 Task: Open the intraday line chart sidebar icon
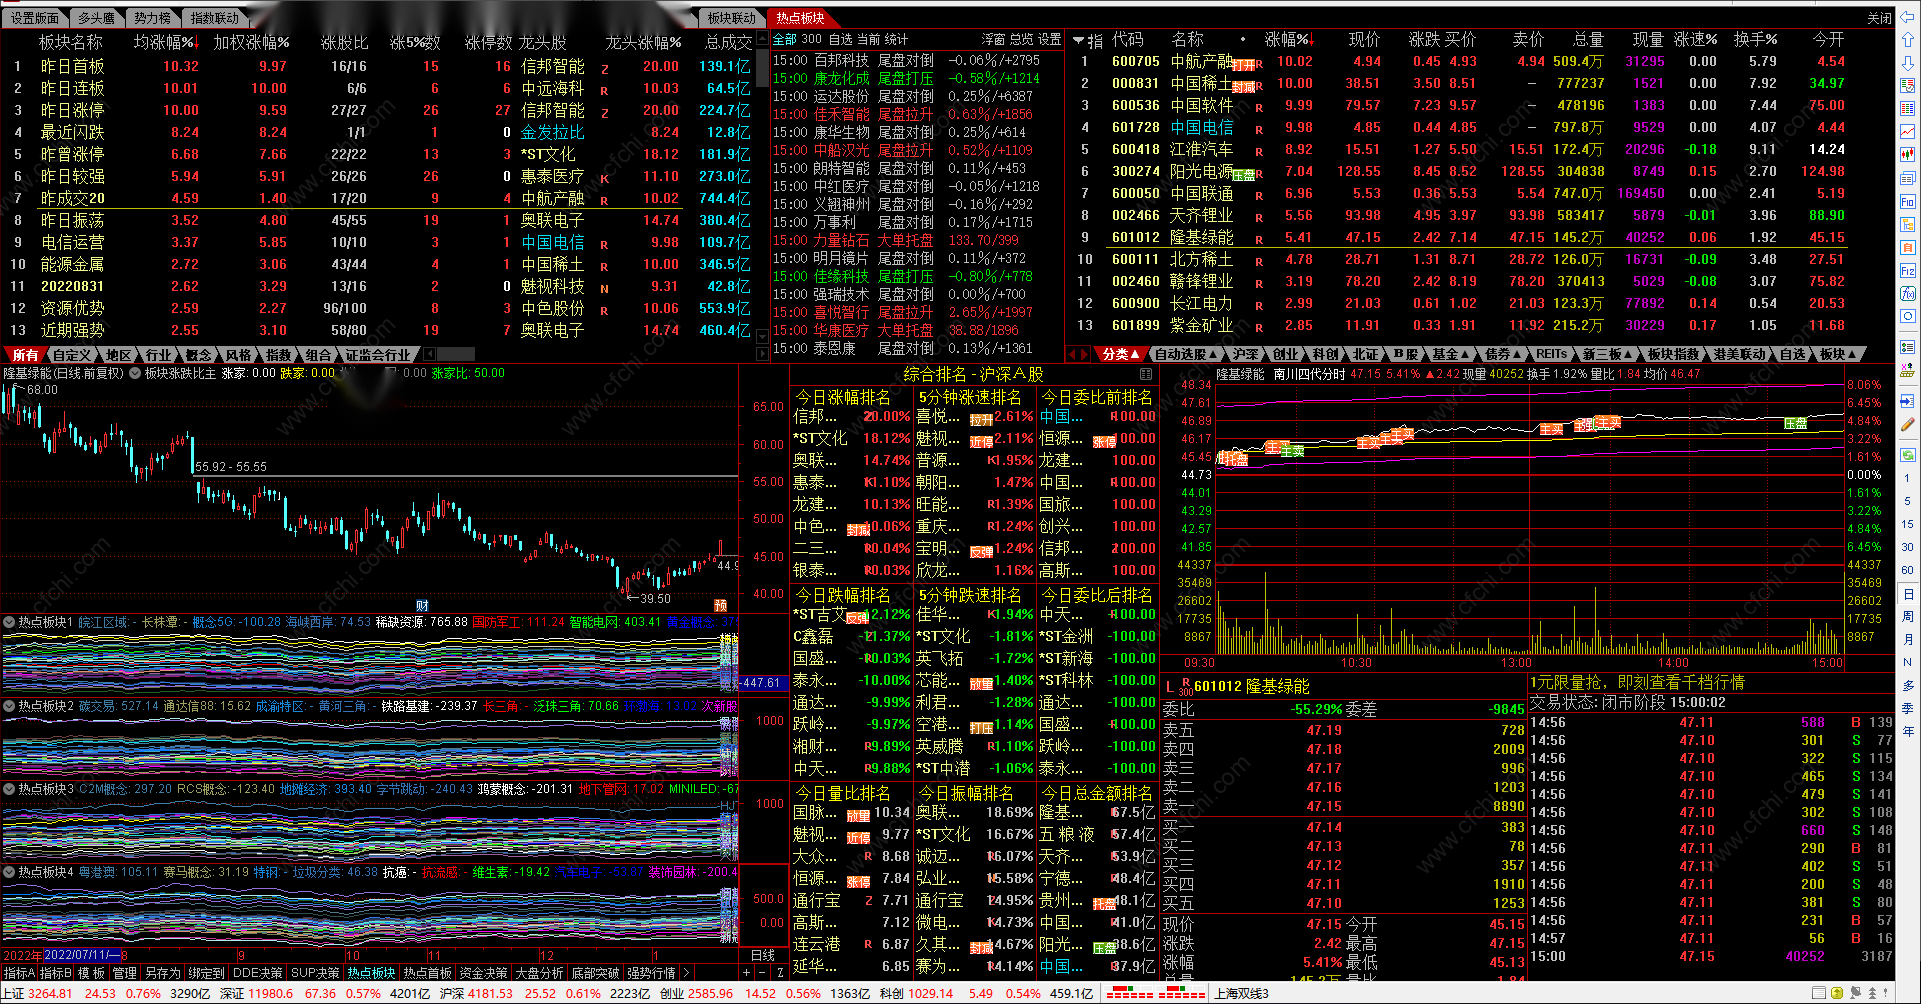(x=1907, y=132)
